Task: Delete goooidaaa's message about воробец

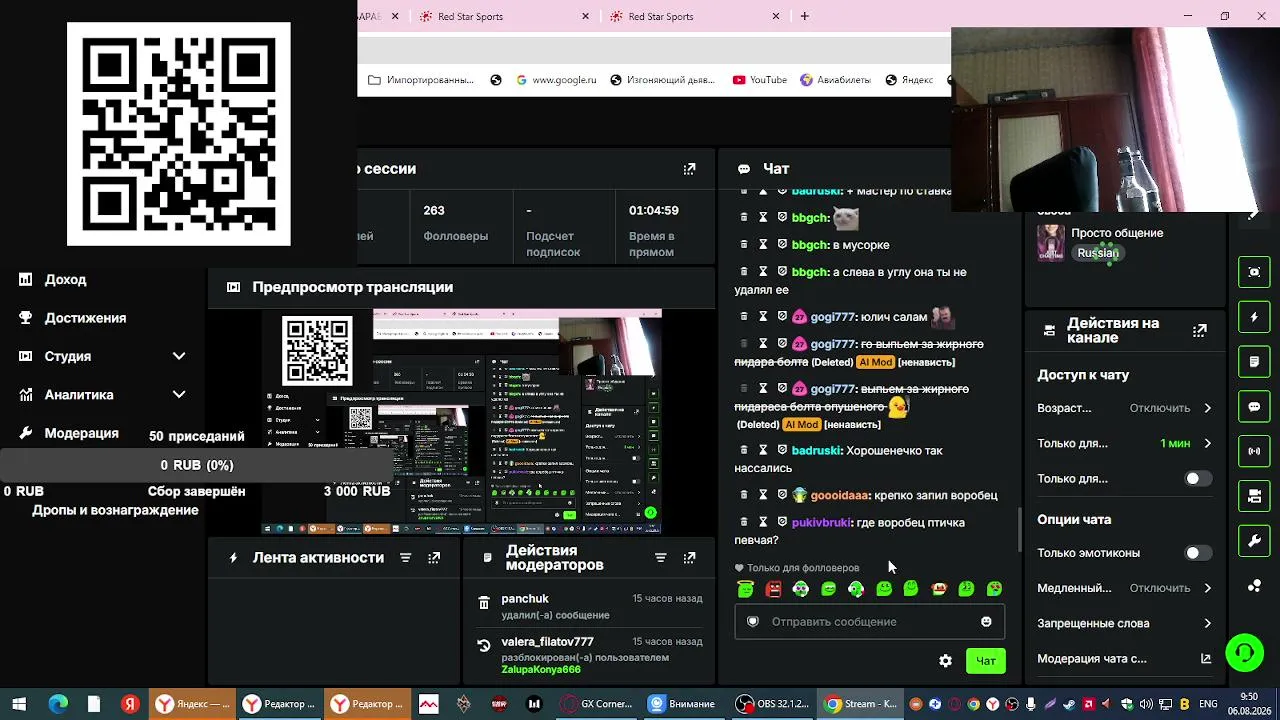Action: tap(744, 495)
